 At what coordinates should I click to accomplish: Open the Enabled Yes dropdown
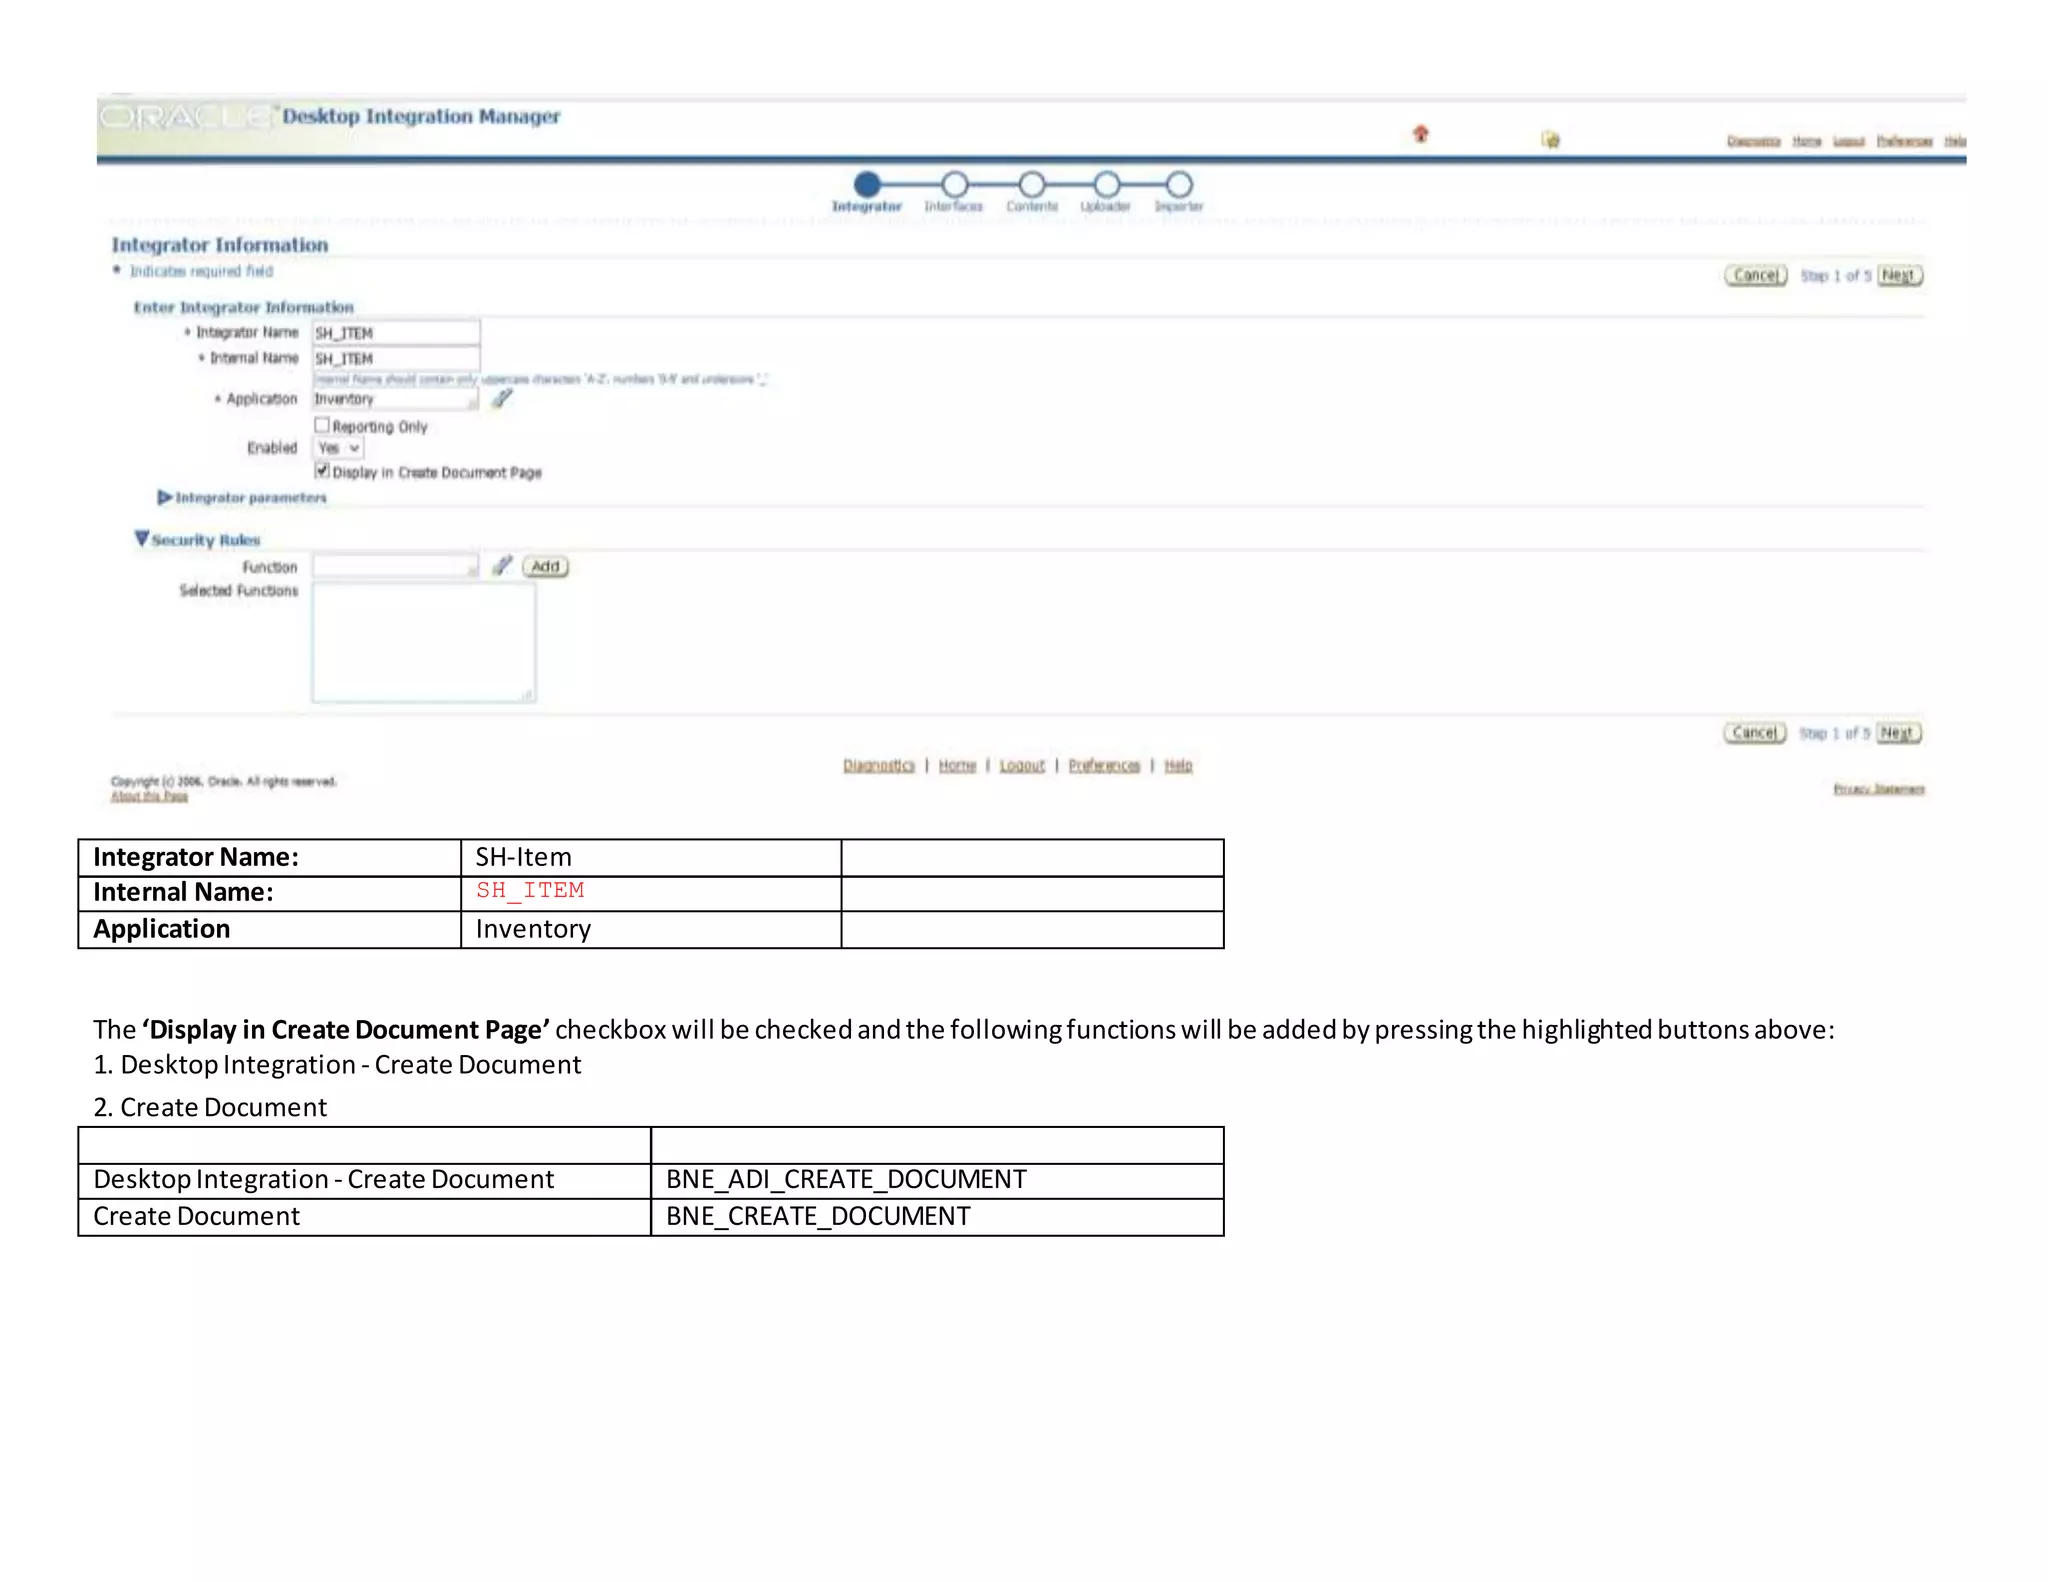tap(339, 448)
